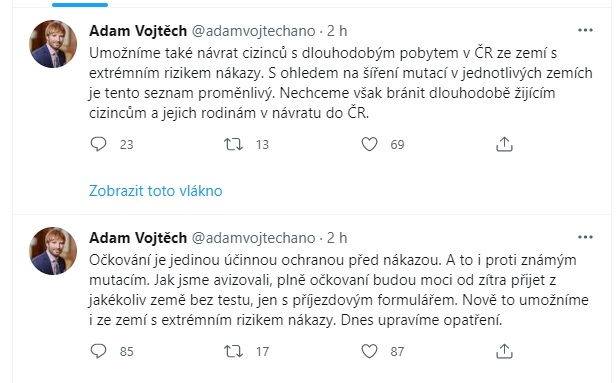Click the profile avatar of second tweet
The width and height of the screenshot is (616, 383).
[53, 251]
